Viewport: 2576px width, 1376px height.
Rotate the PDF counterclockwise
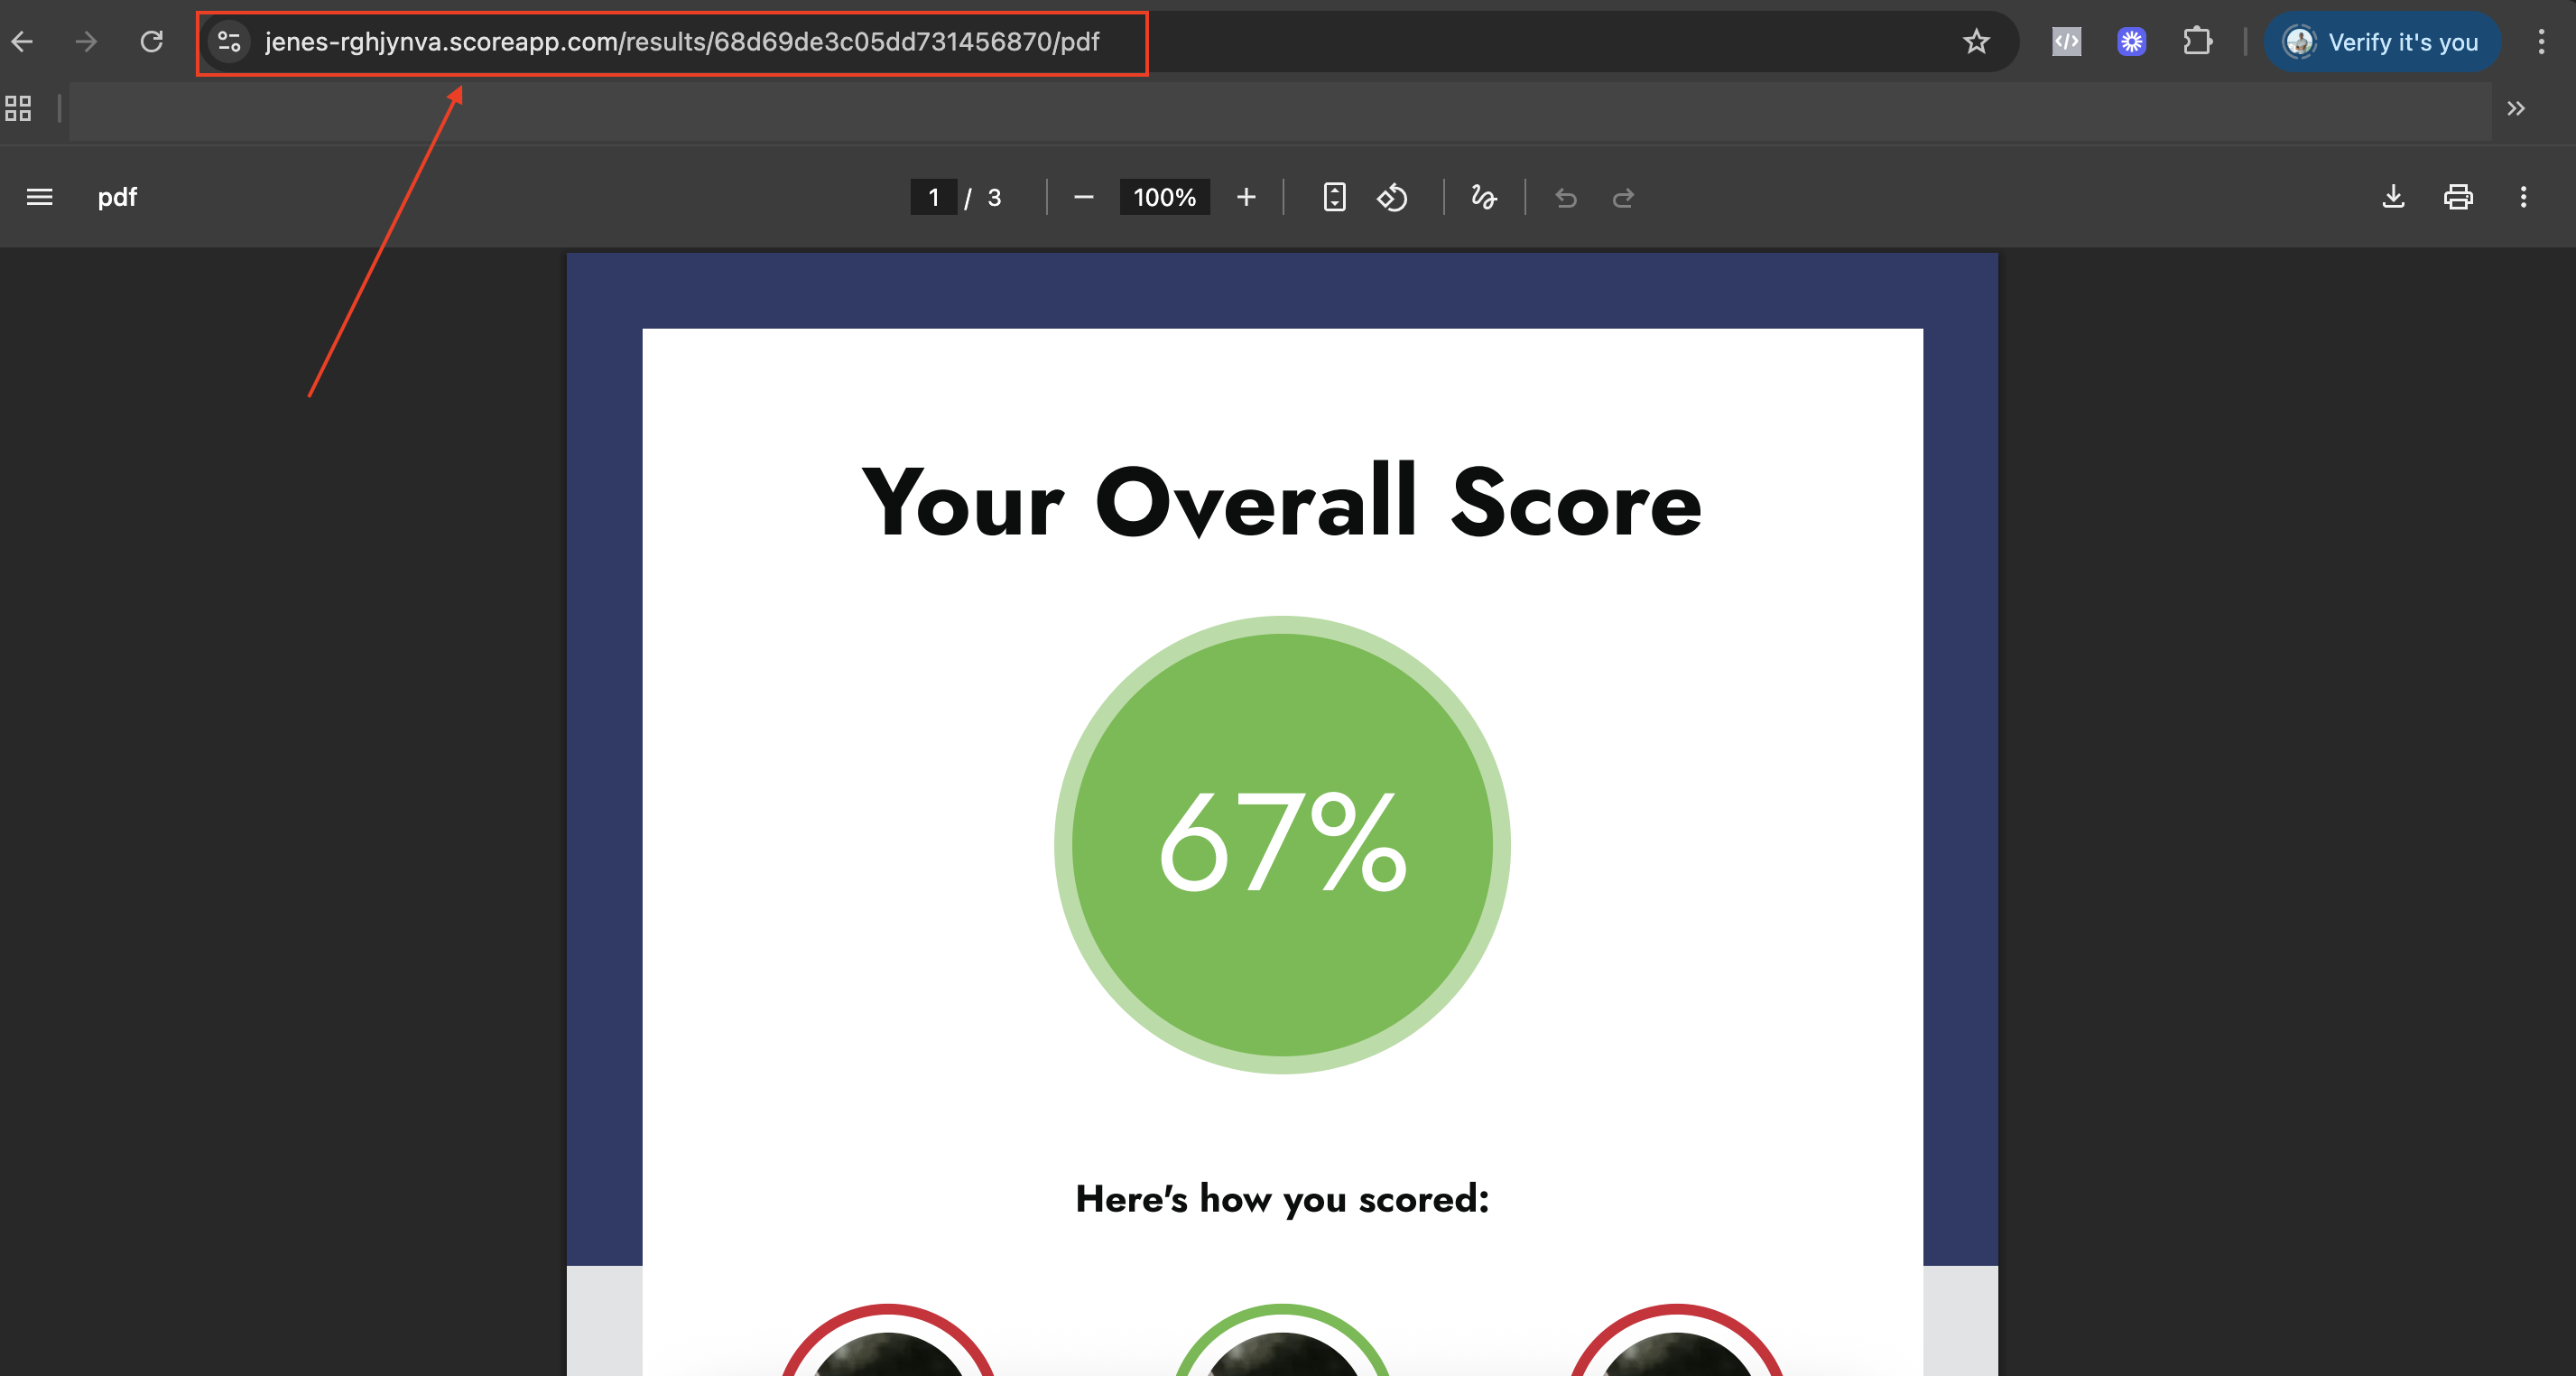1392,198
